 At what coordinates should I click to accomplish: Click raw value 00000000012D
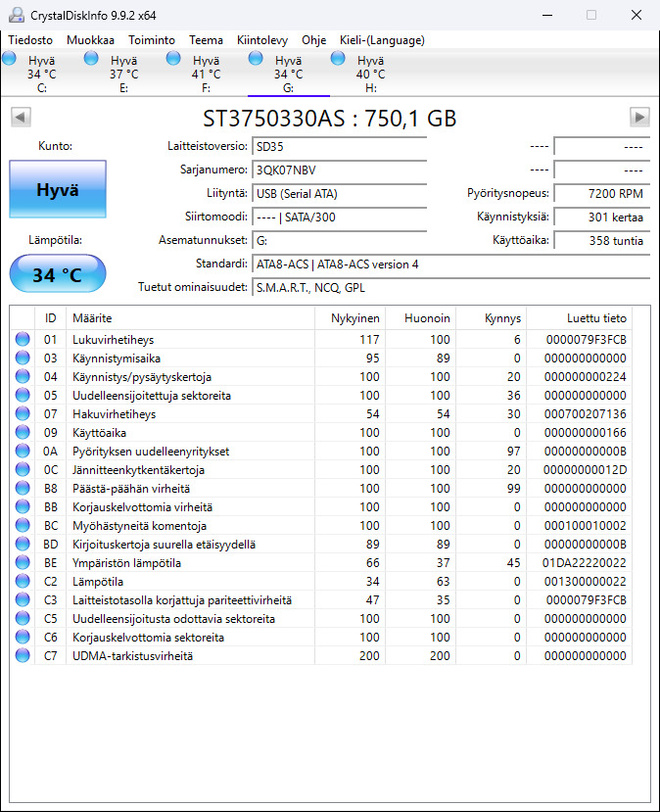pyautogui.click(x=585, y=470)
